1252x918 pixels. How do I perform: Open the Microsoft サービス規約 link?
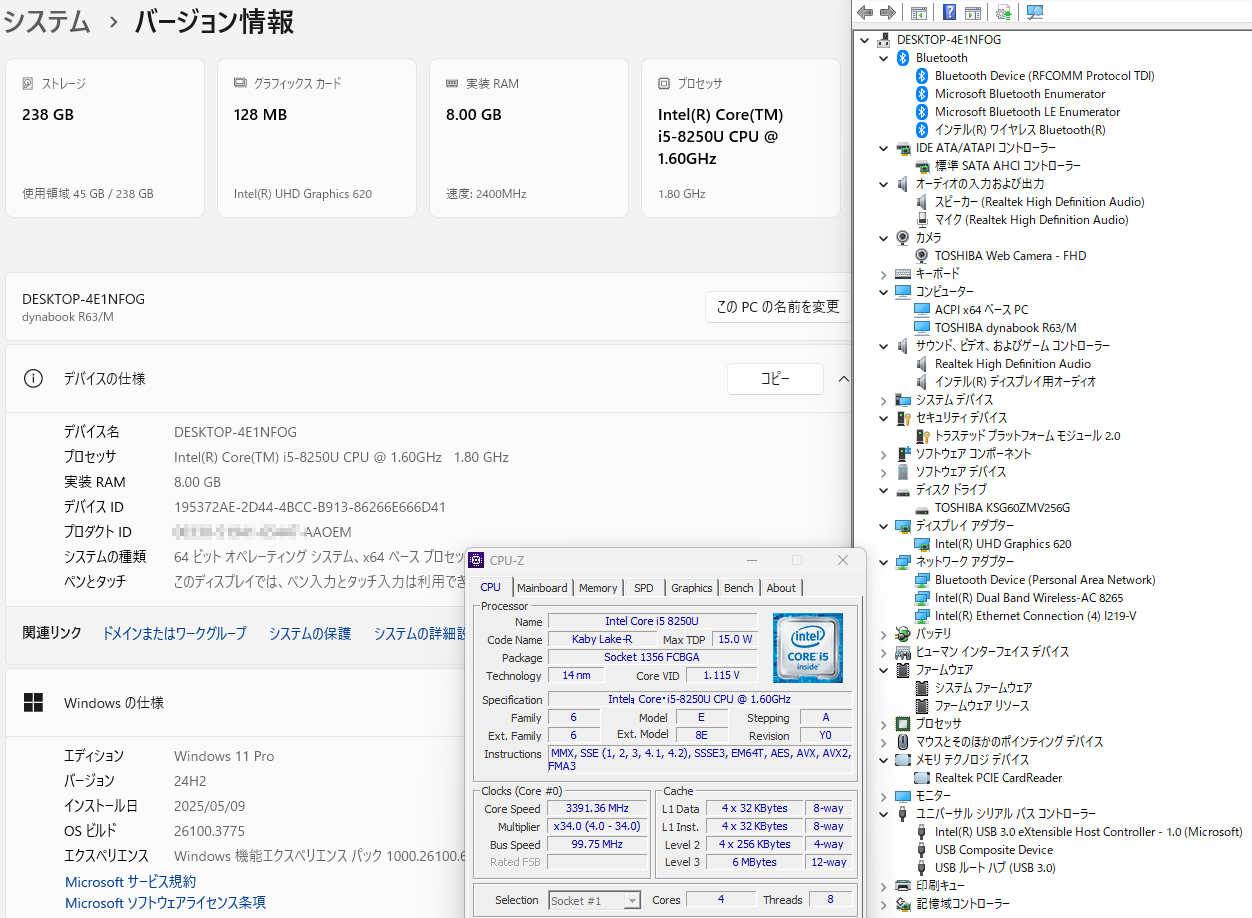130,882
